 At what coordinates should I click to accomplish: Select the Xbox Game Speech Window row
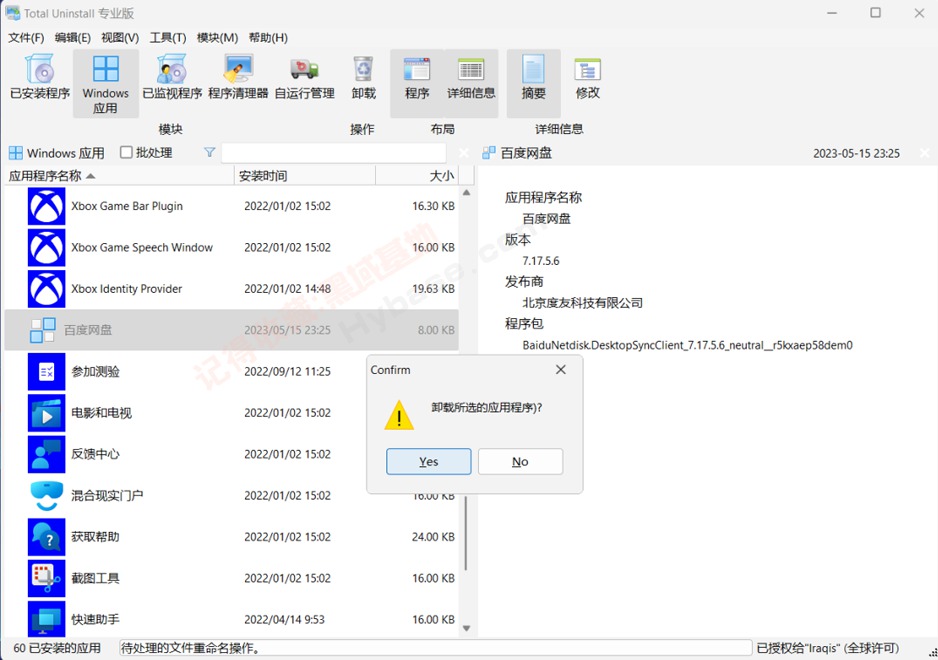tap(232, 247)
